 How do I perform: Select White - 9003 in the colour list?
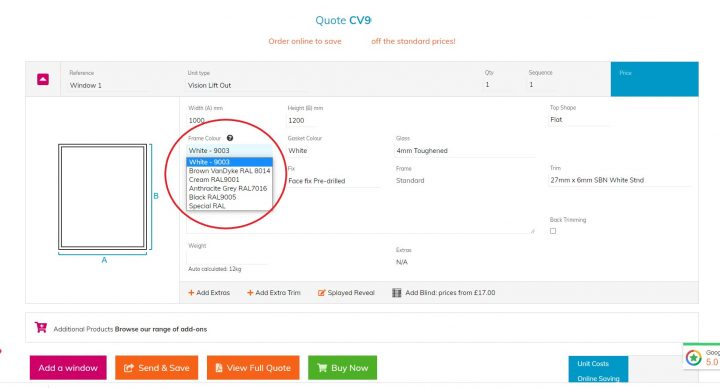click(230, 162)
